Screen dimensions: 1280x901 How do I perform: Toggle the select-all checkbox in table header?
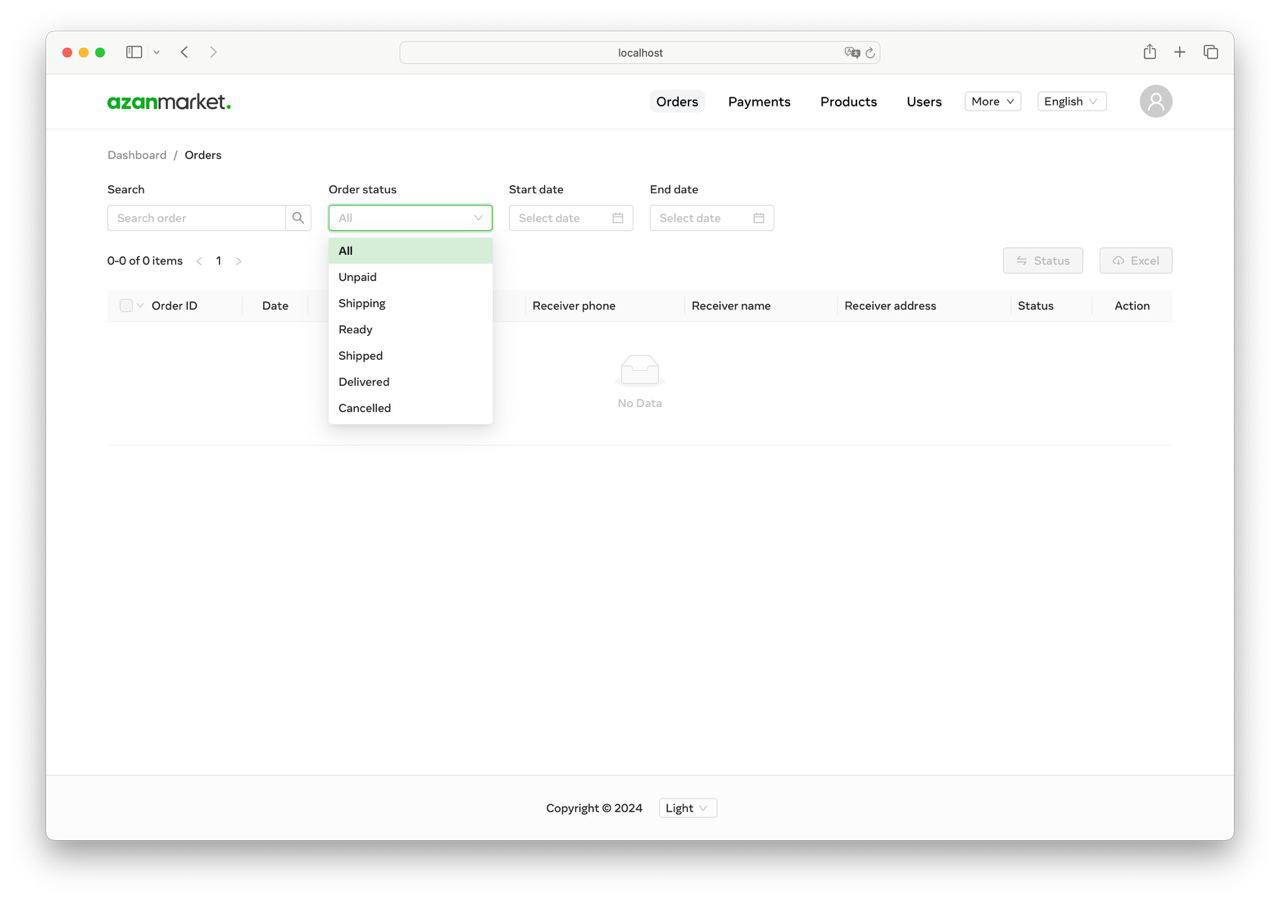tap(124, 305)
